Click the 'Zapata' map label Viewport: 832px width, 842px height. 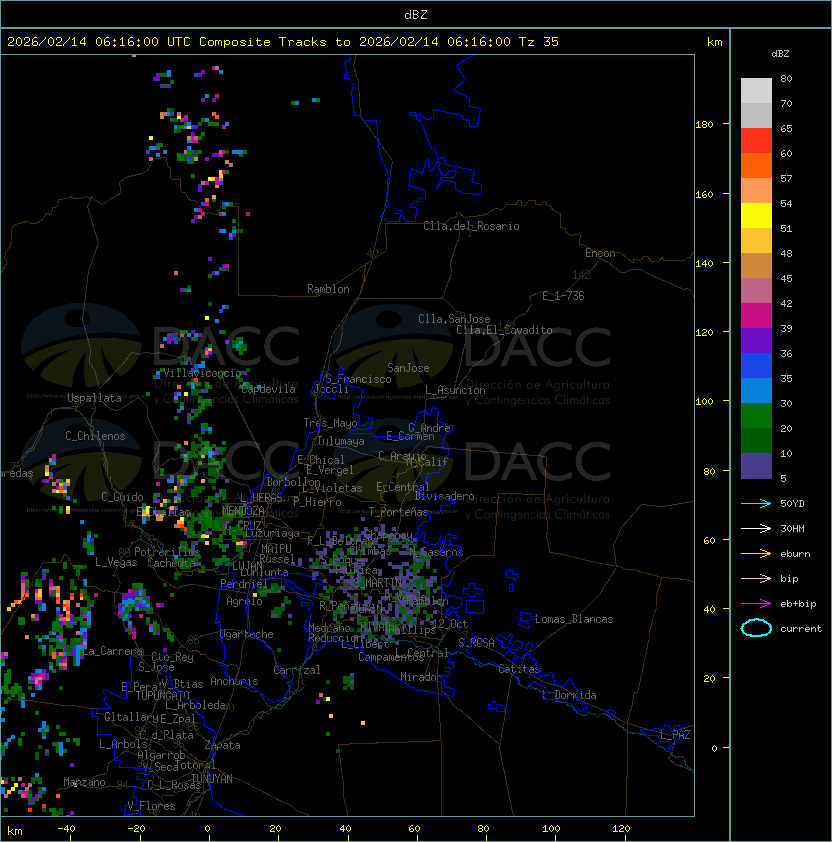pos(222,745)
